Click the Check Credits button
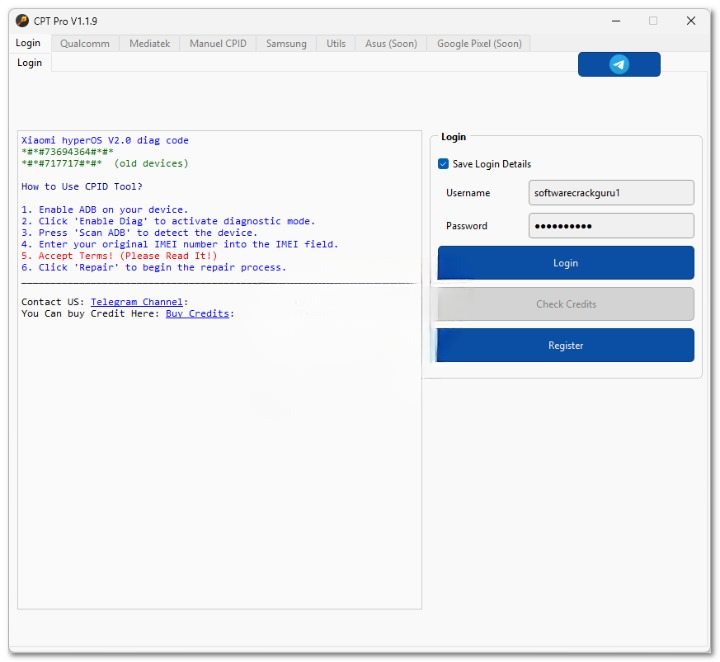 (566, 304)
